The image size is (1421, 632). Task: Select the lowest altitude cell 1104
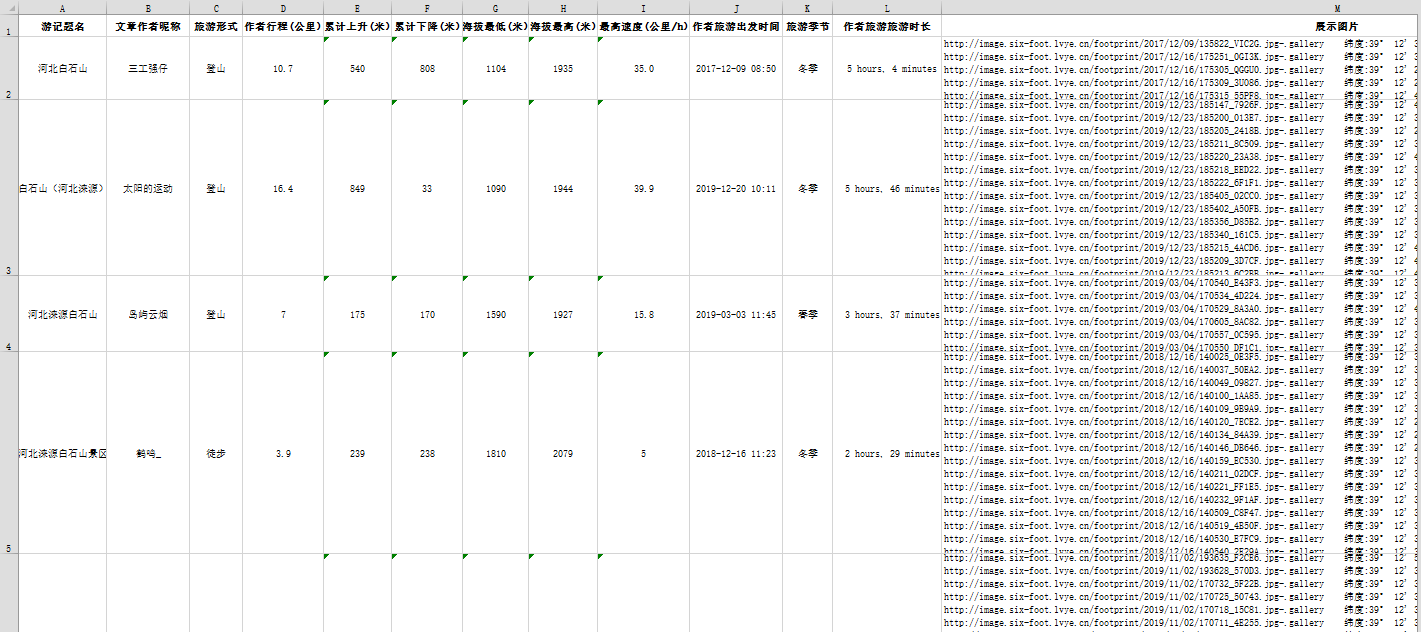tap(496, 69)
